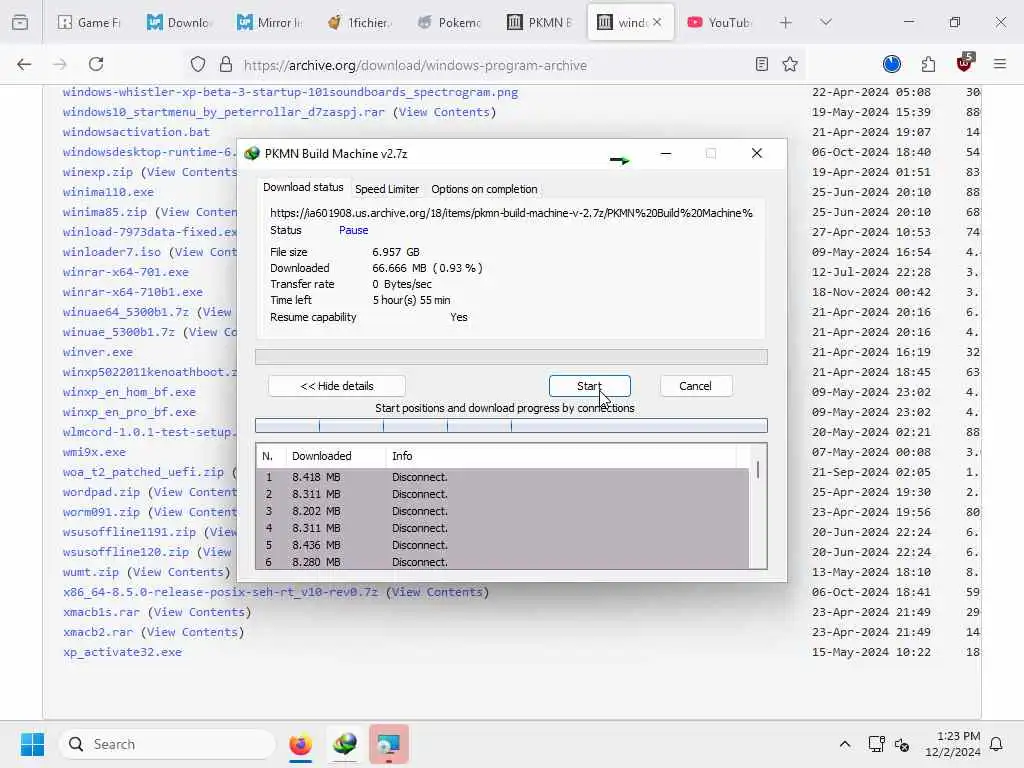The image size is (1024, 768).
Task: Open the muted volume tray icon
Action: (902, 744)
